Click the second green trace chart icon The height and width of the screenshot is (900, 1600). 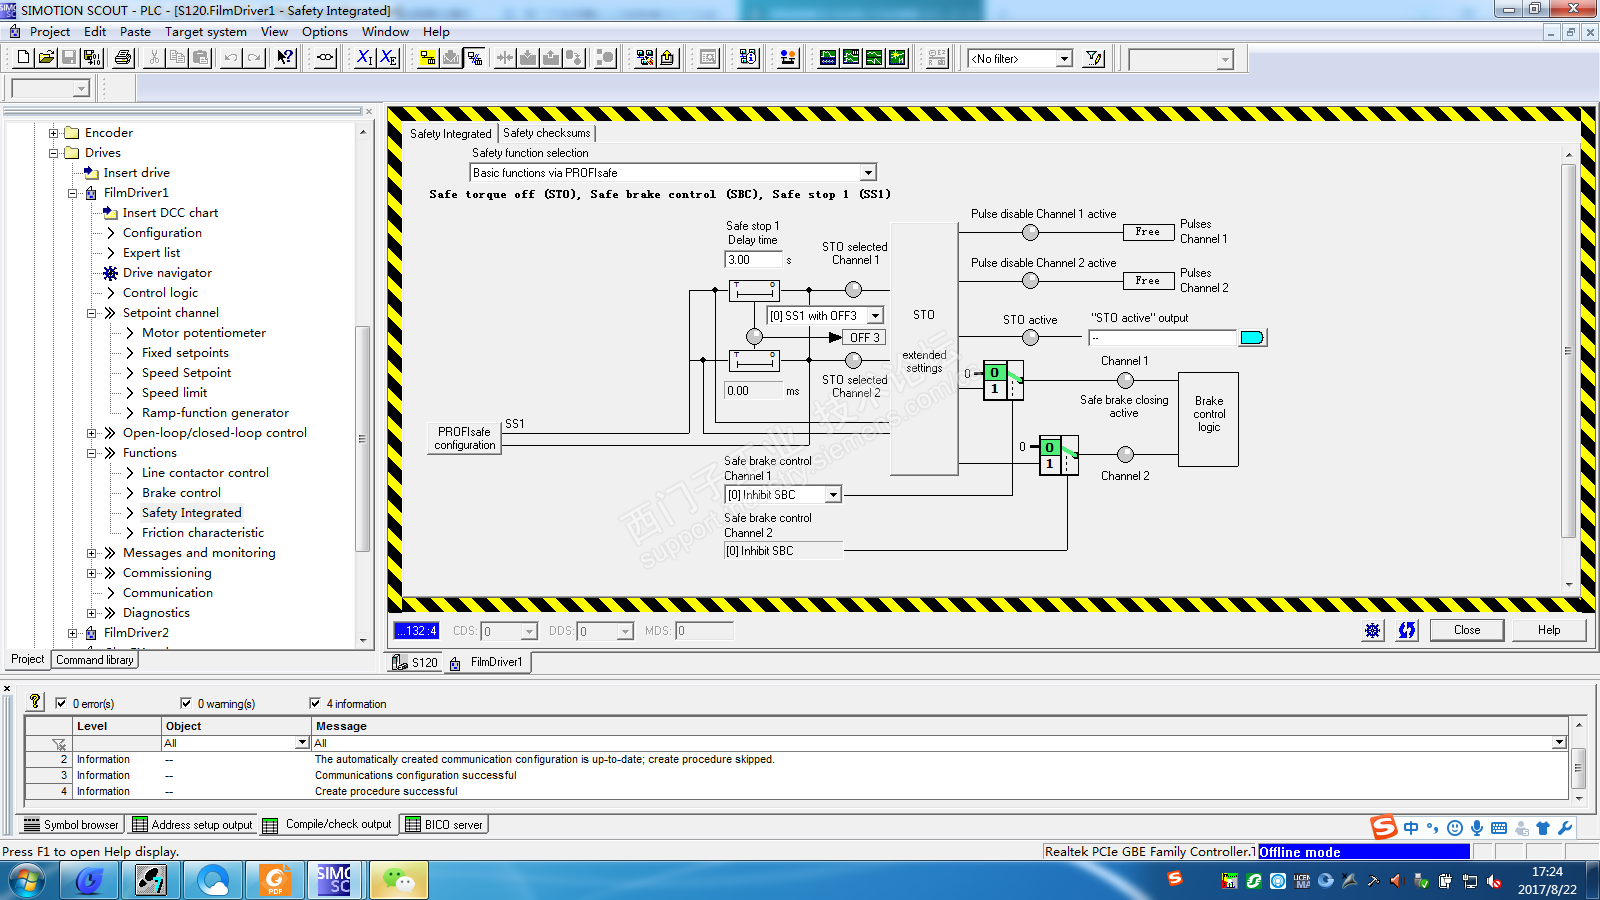click(x=851, y=58)
